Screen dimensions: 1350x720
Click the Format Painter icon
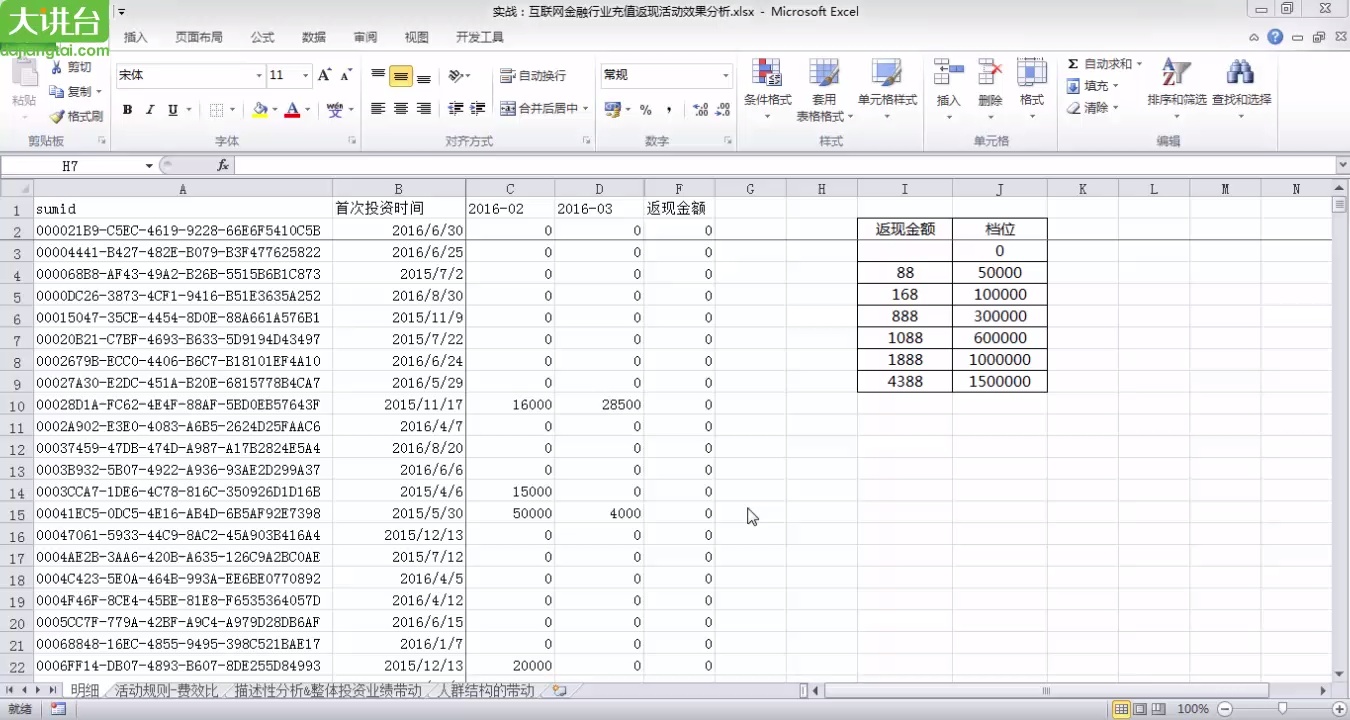pos(58,116)
